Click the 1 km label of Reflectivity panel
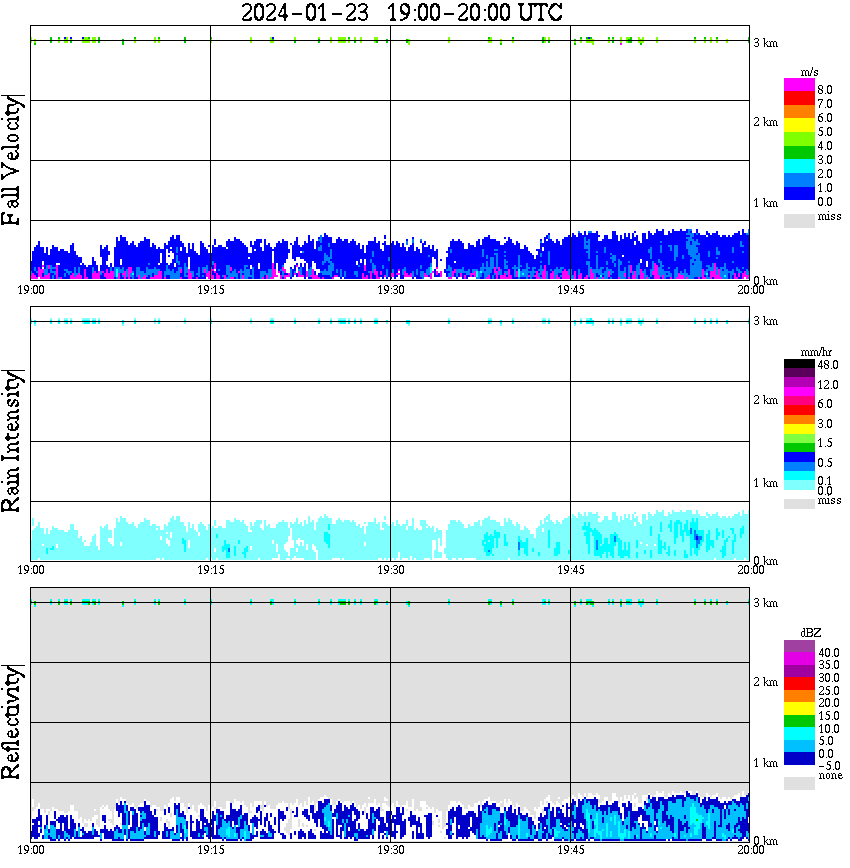Screen dimensions: 850x868 pos(766,763)
